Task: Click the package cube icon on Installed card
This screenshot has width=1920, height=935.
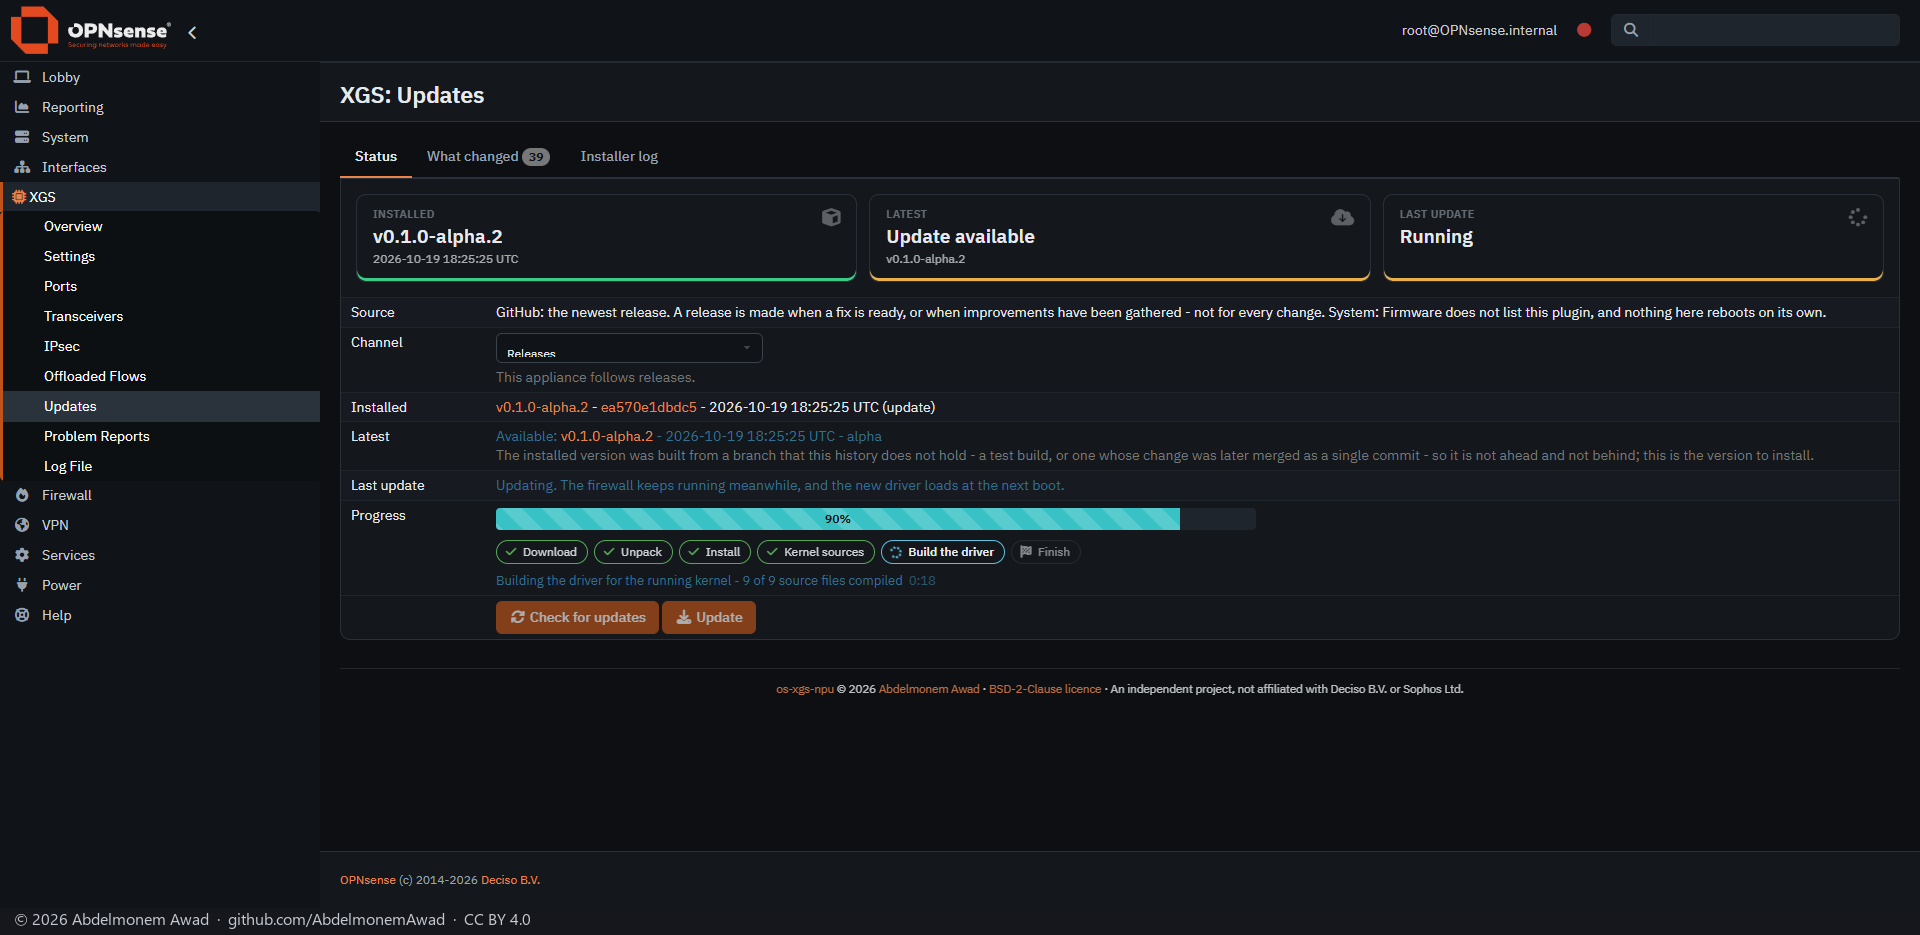Action: pyautogui.click(x=831, y=217)
